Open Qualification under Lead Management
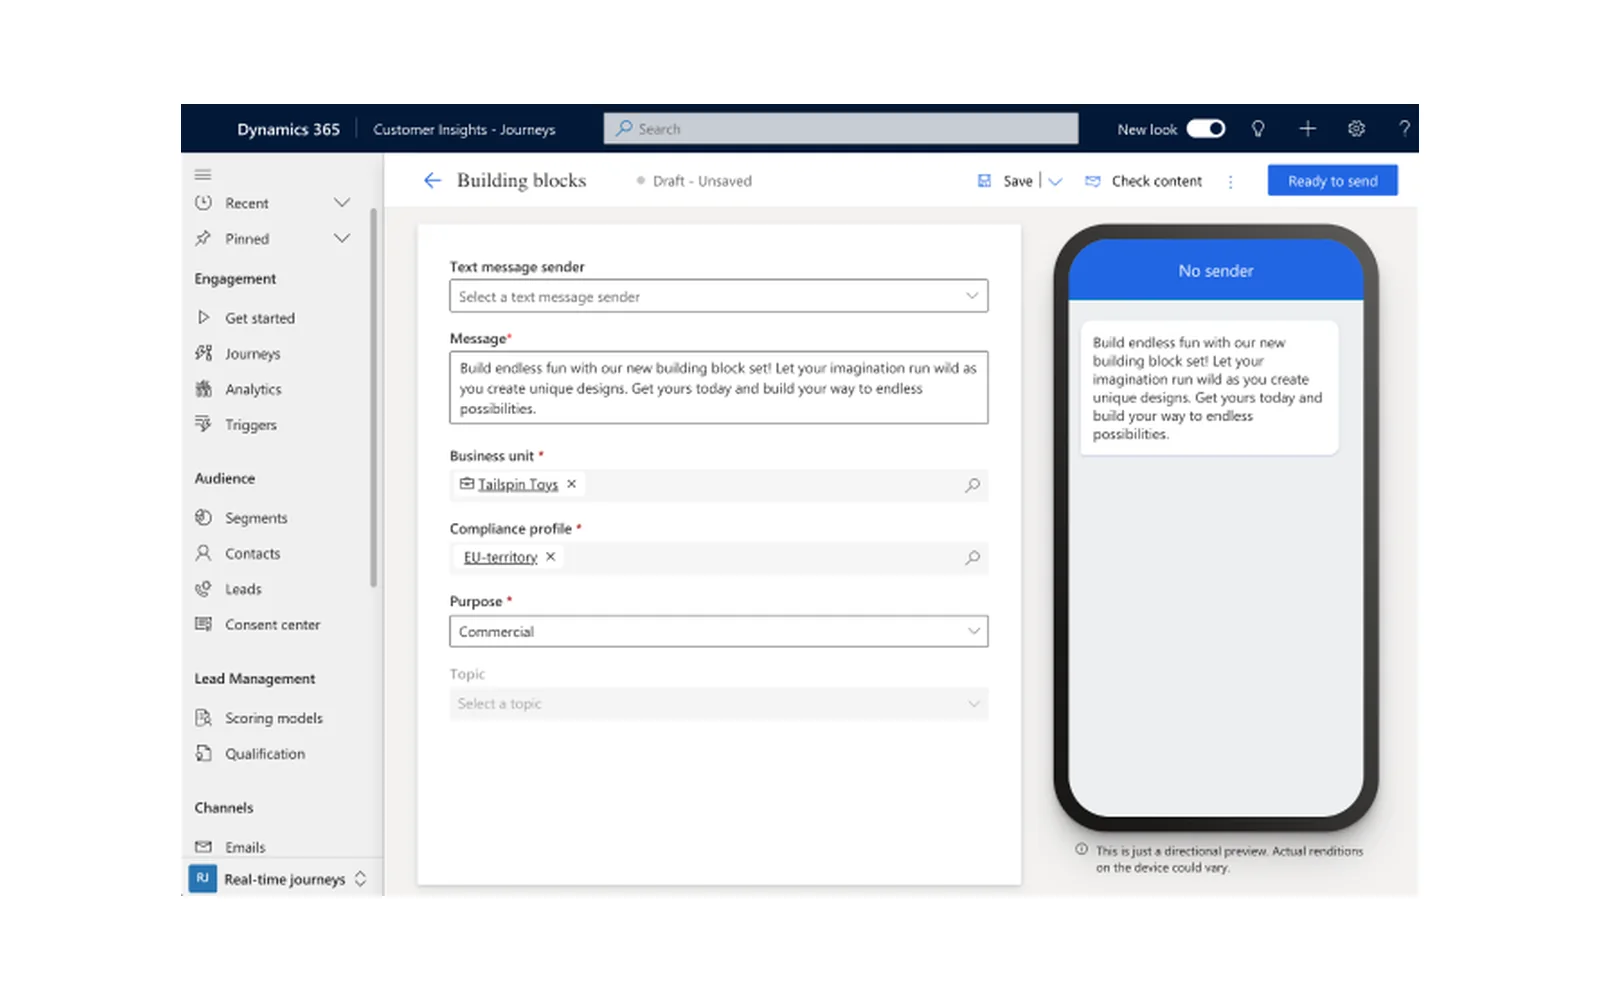Screen dimensions: 1600x1000 [x=265, y=754]
